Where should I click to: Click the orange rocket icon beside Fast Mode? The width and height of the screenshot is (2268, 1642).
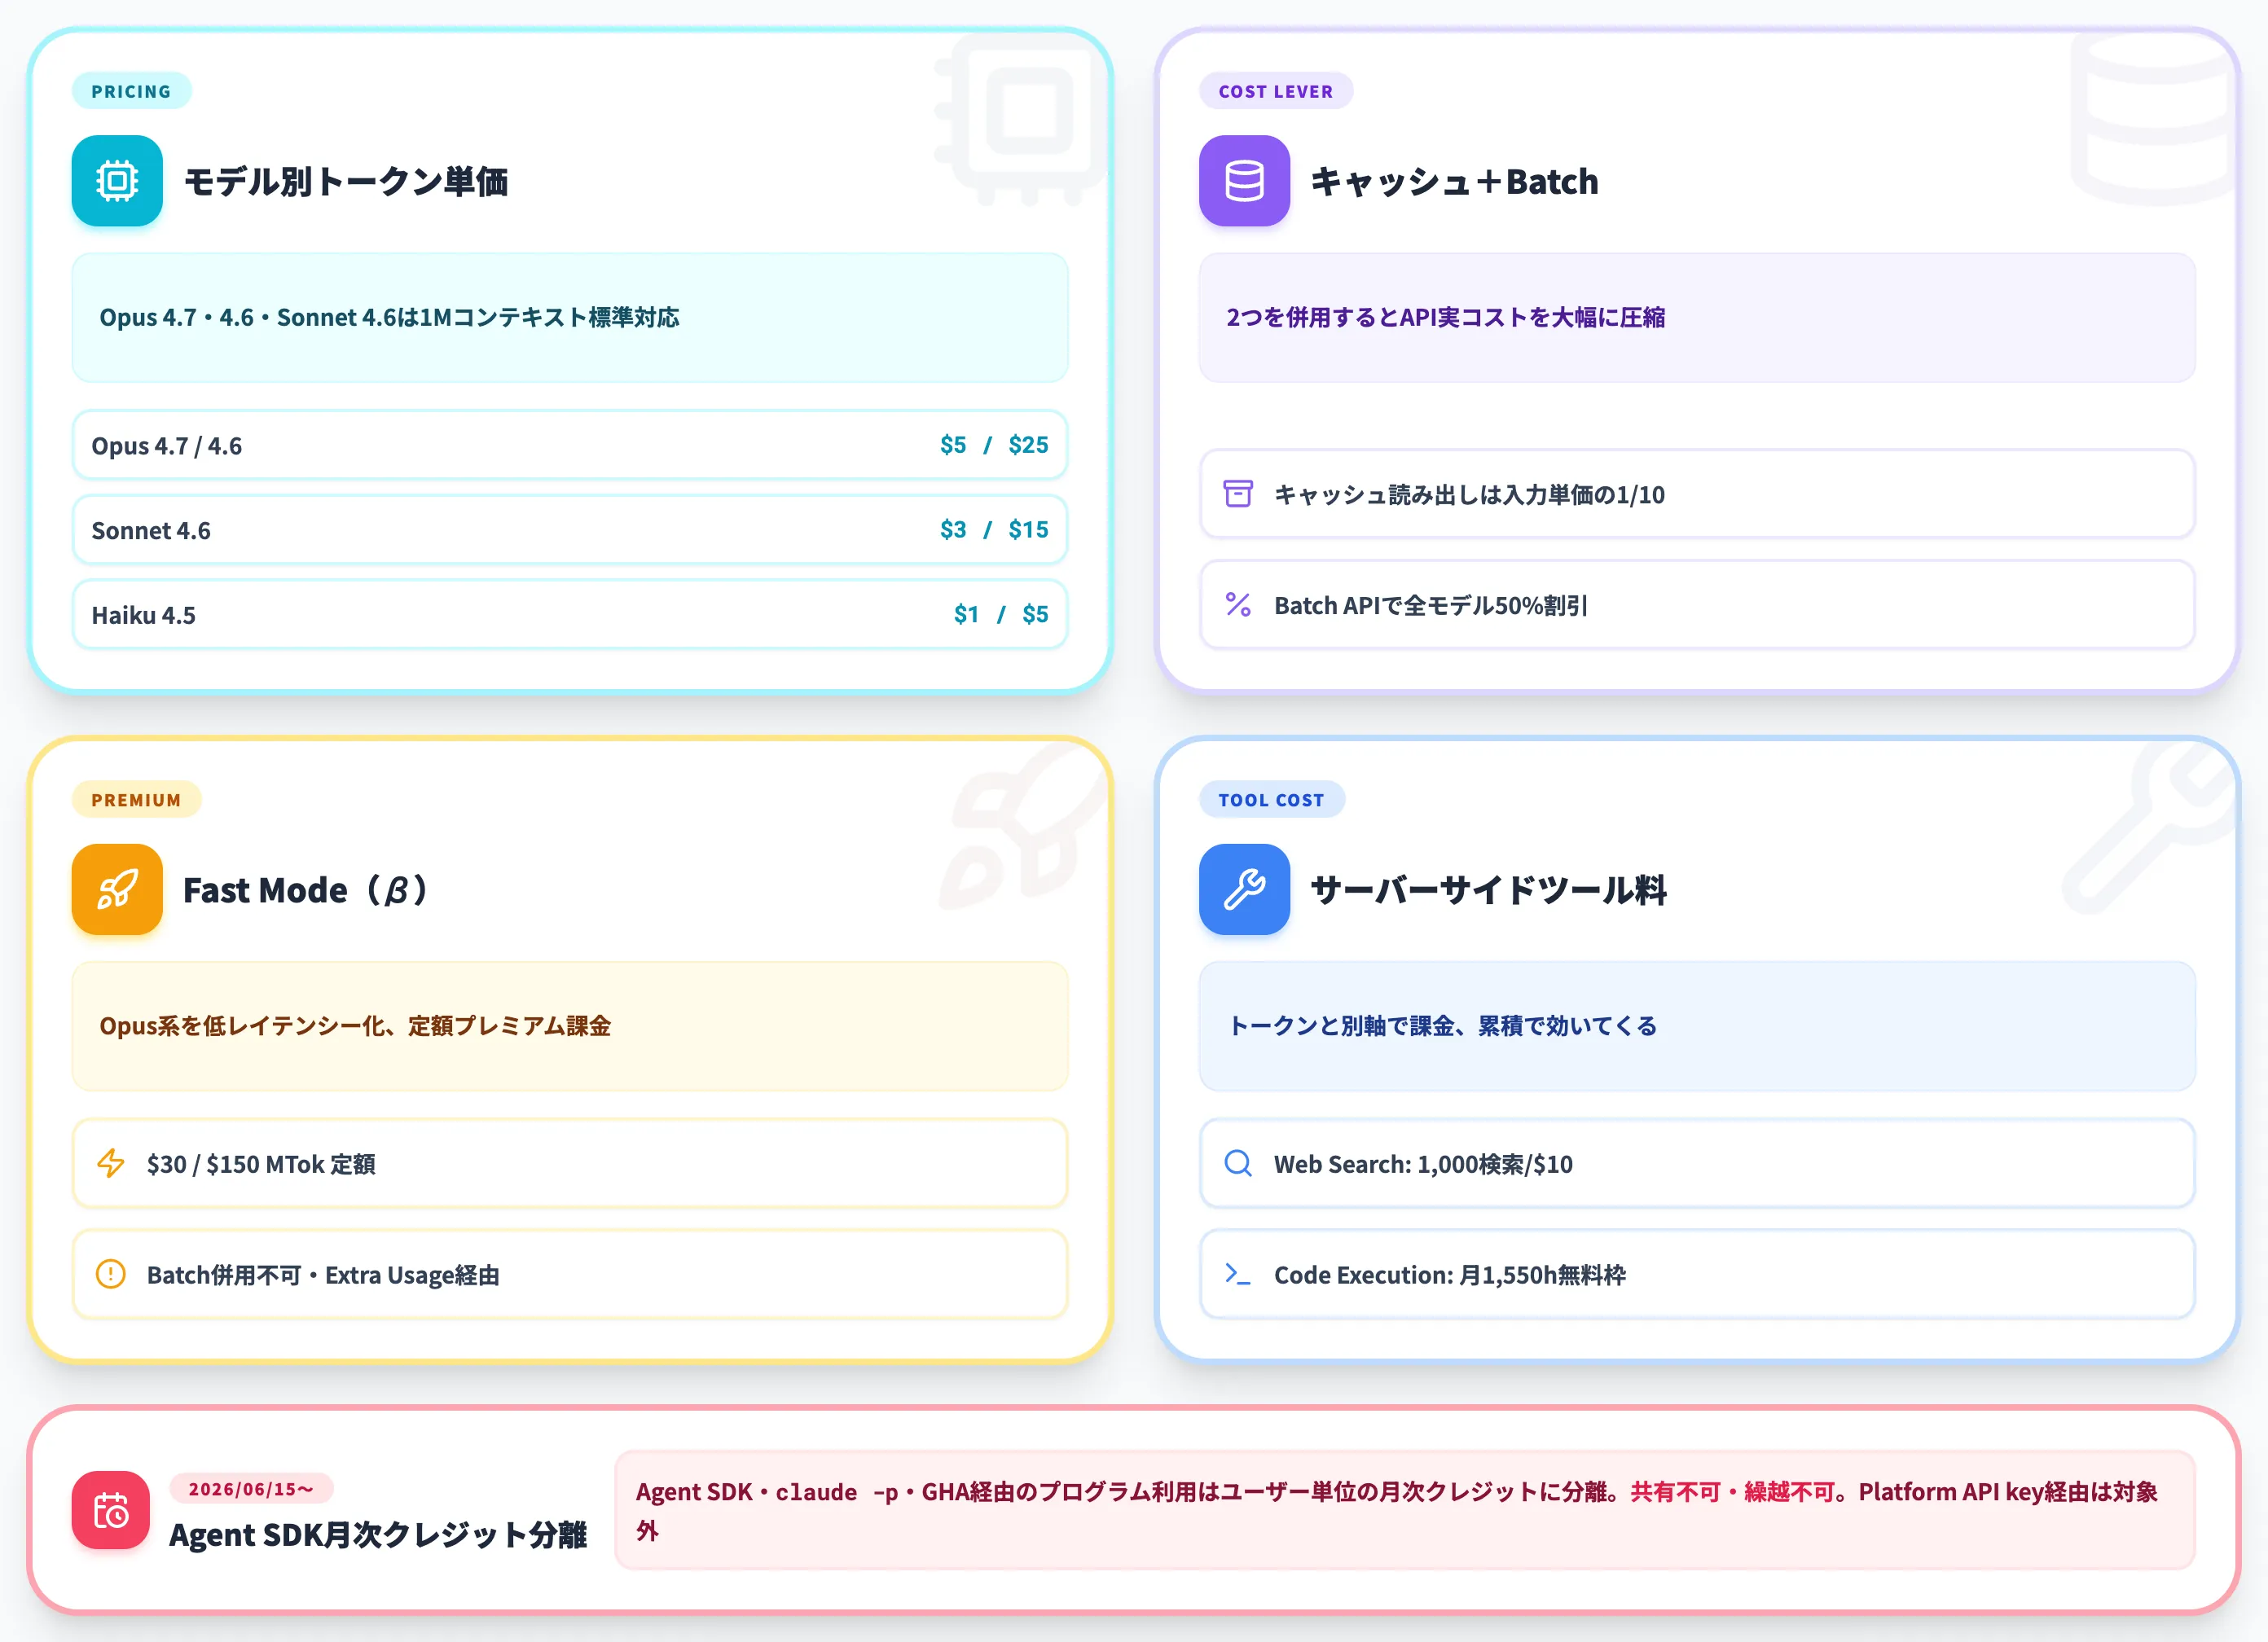click(x=117, y=889)
